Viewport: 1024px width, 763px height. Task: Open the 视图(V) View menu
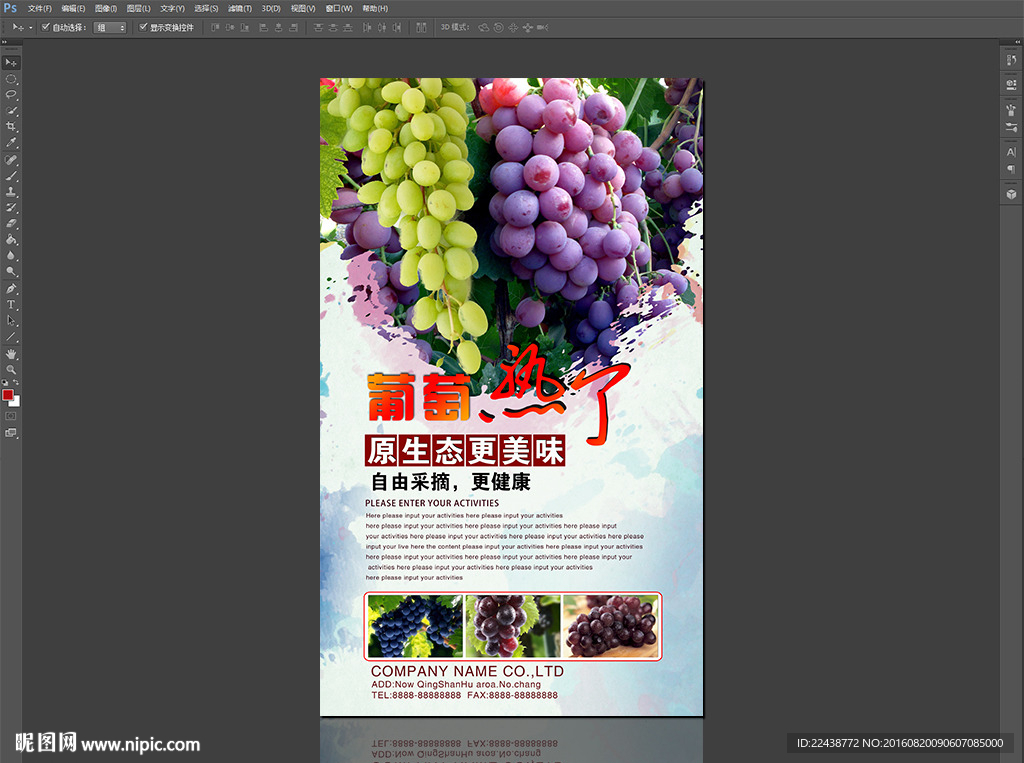tap(303, 8)
